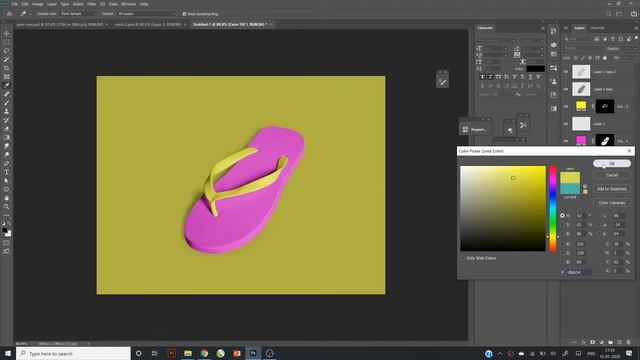Create new layer icon in Layers panel

(x=619, y=342)
